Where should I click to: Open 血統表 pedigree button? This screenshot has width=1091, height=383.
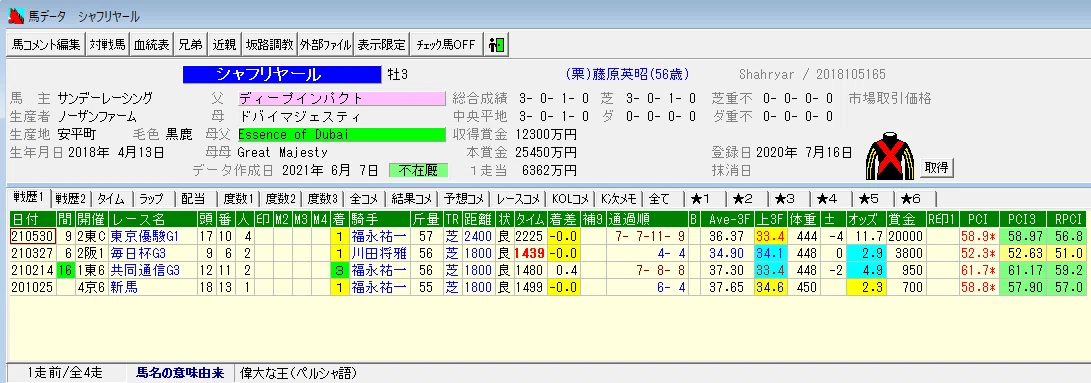[x=152, y=45]
